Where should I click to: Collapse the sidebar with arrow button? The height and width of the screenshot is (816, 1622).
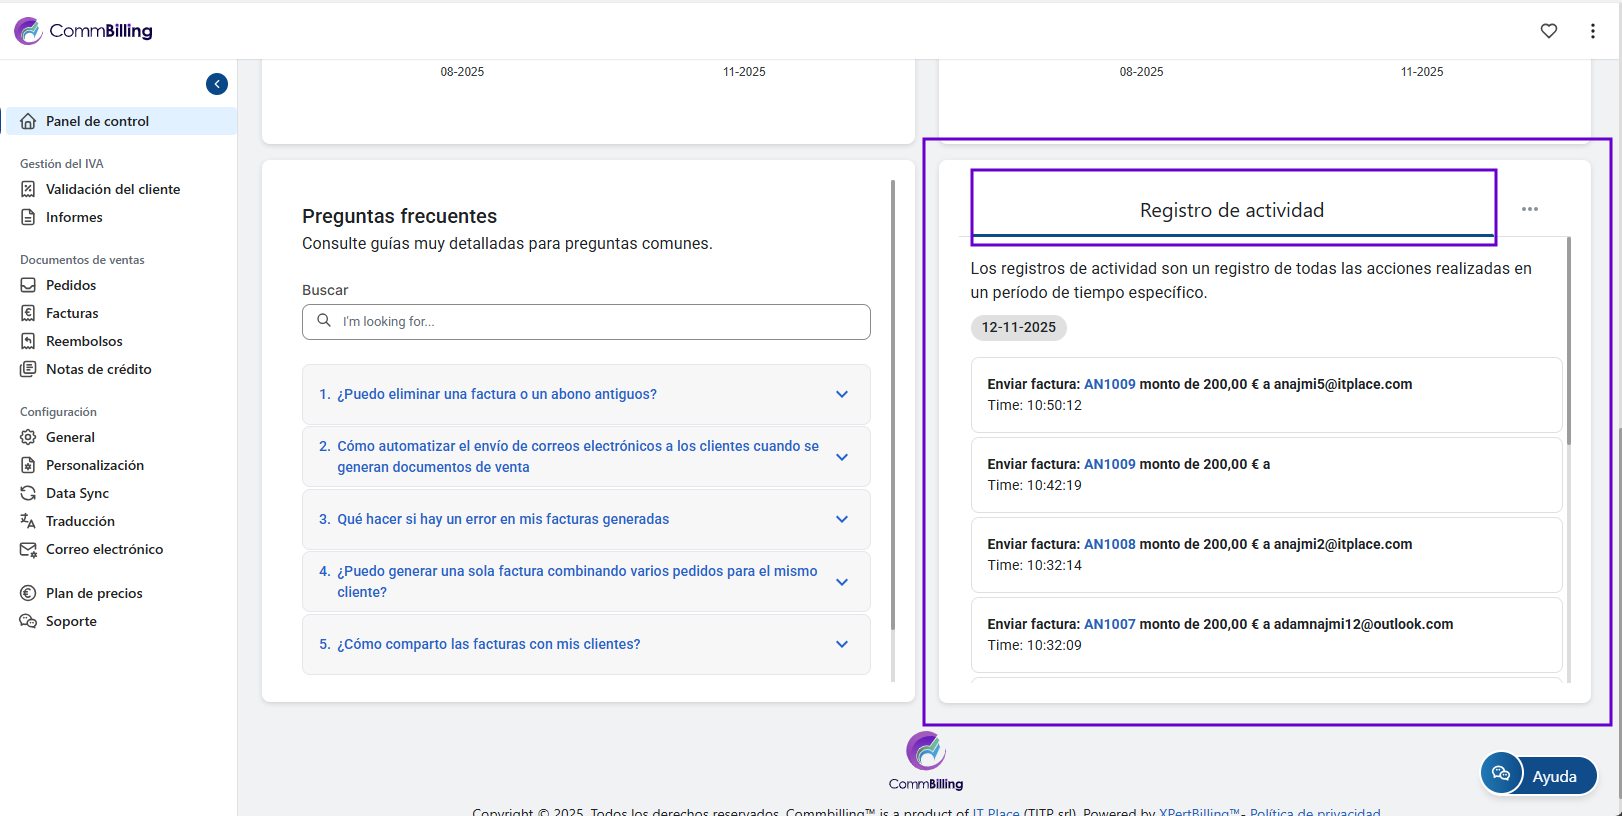217,84
